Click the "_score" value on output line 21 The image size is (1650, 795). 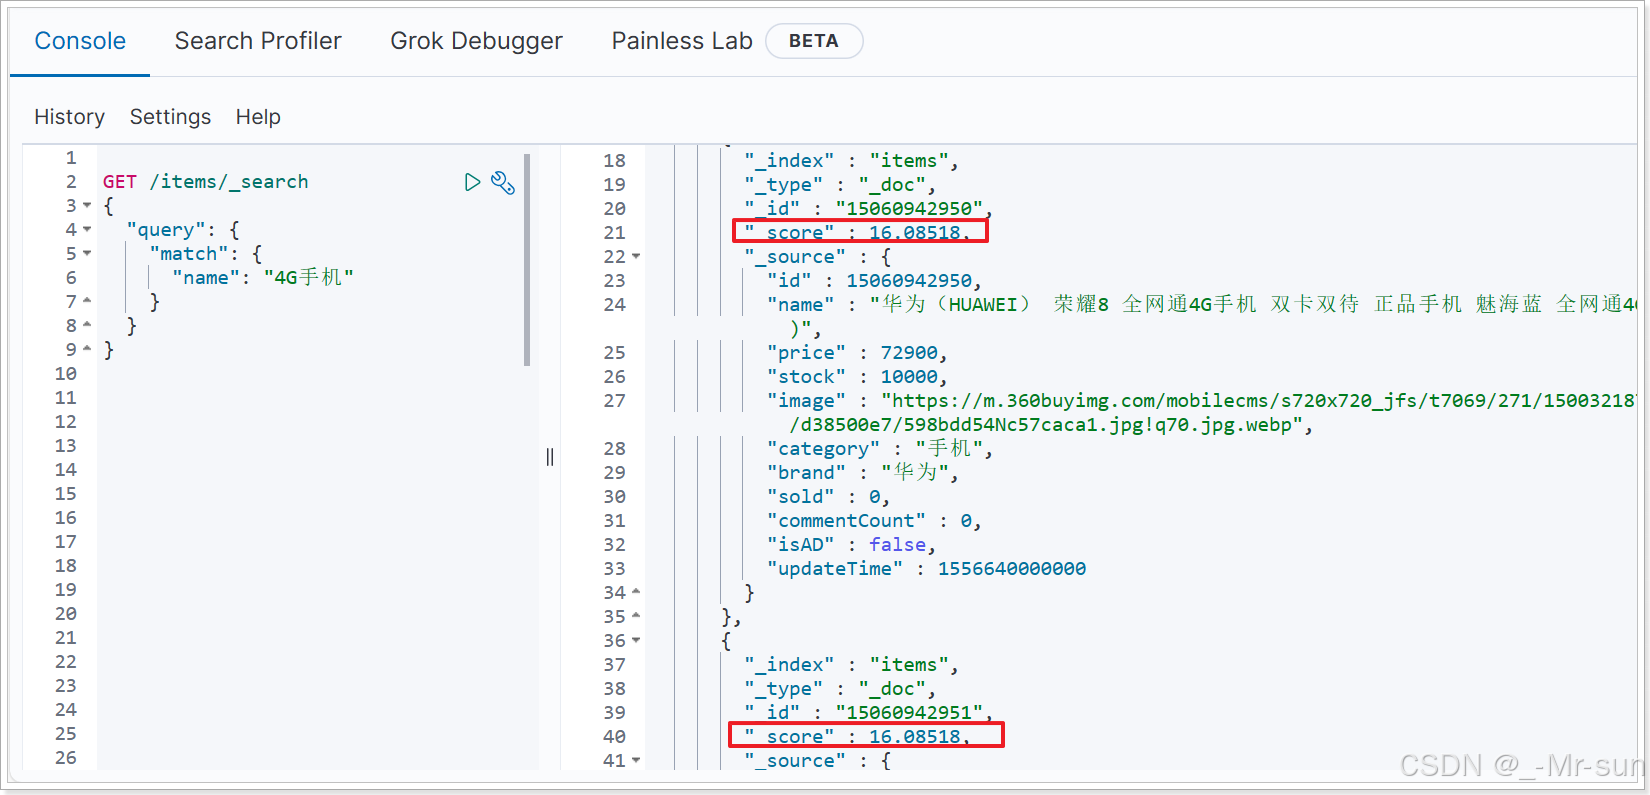point(914,233)
